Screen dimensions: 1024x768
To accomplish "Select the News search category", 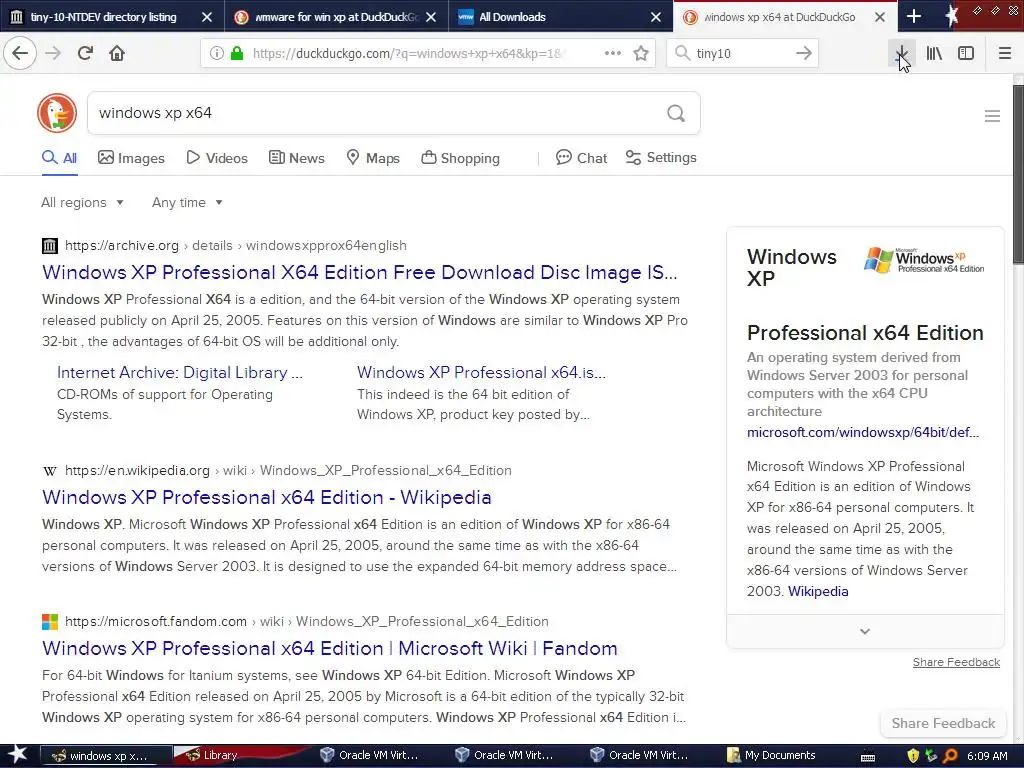I will point(297,158).
